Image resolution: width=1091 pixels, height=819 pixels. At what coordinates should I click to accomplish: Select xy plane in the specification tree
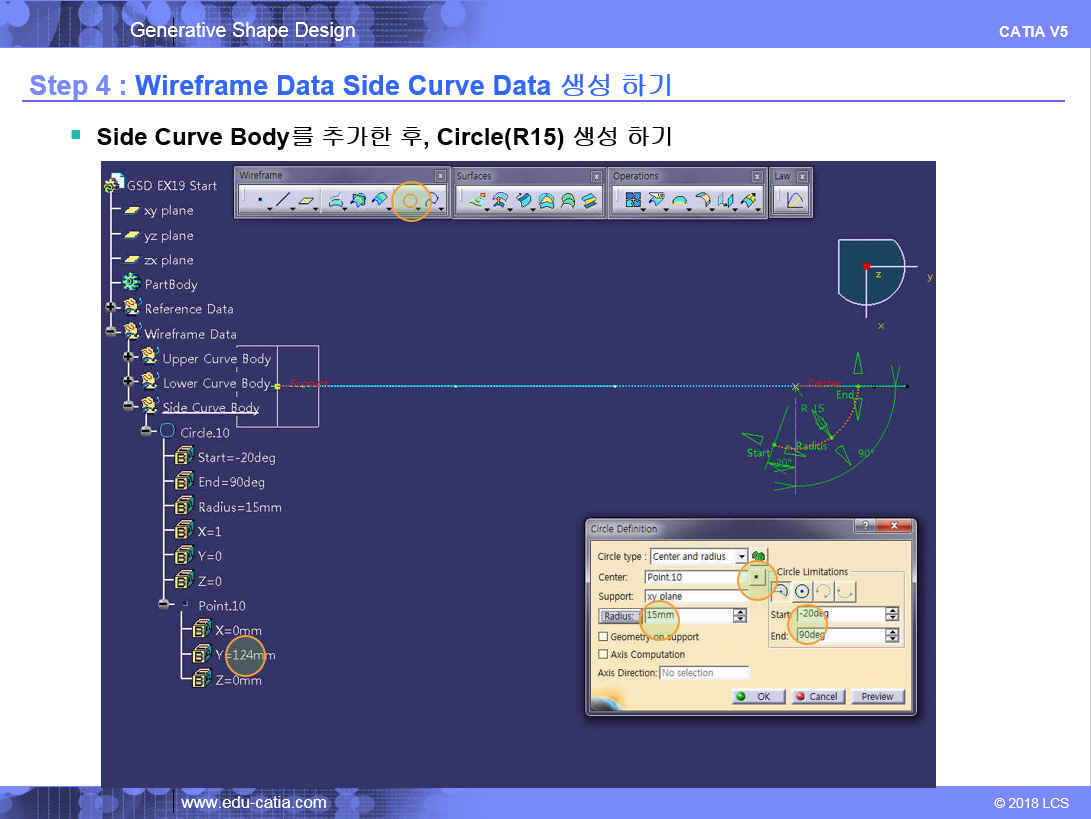[168, 211]
